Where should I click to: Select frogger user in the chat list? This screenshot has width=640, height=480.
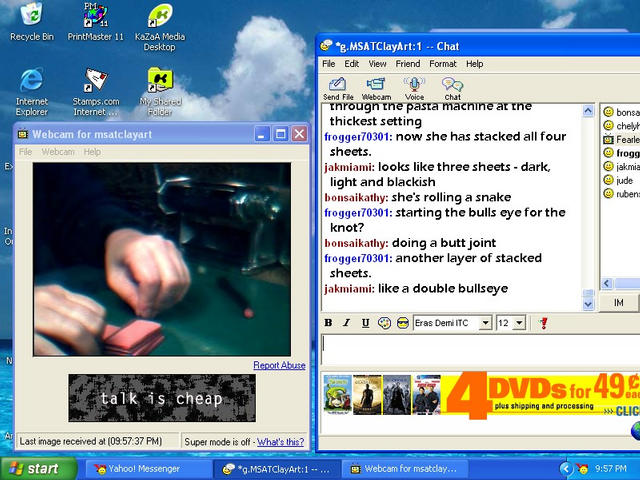(x=621, y=153)
